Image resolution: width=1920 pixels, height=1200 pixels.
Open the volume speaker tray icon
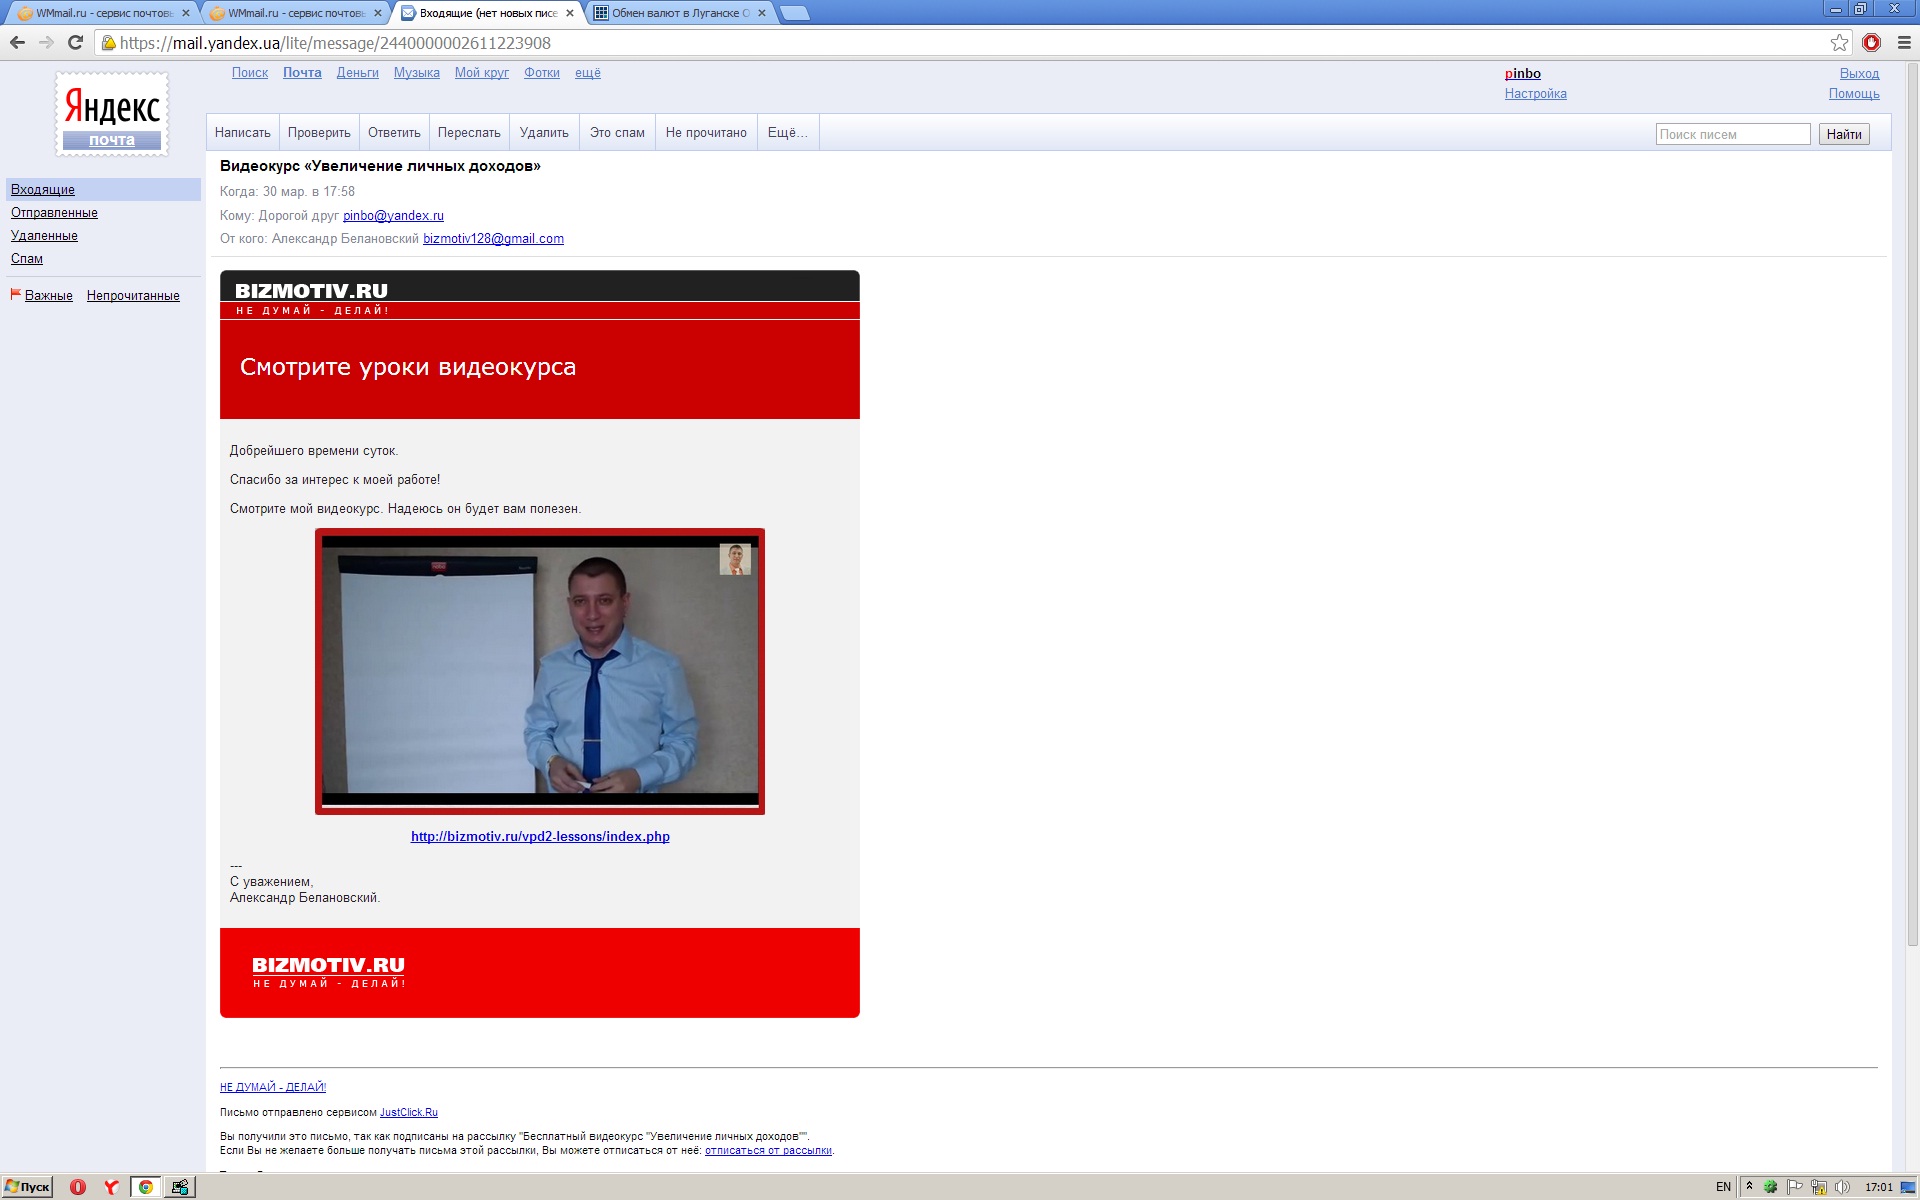pos(1842,1187)
